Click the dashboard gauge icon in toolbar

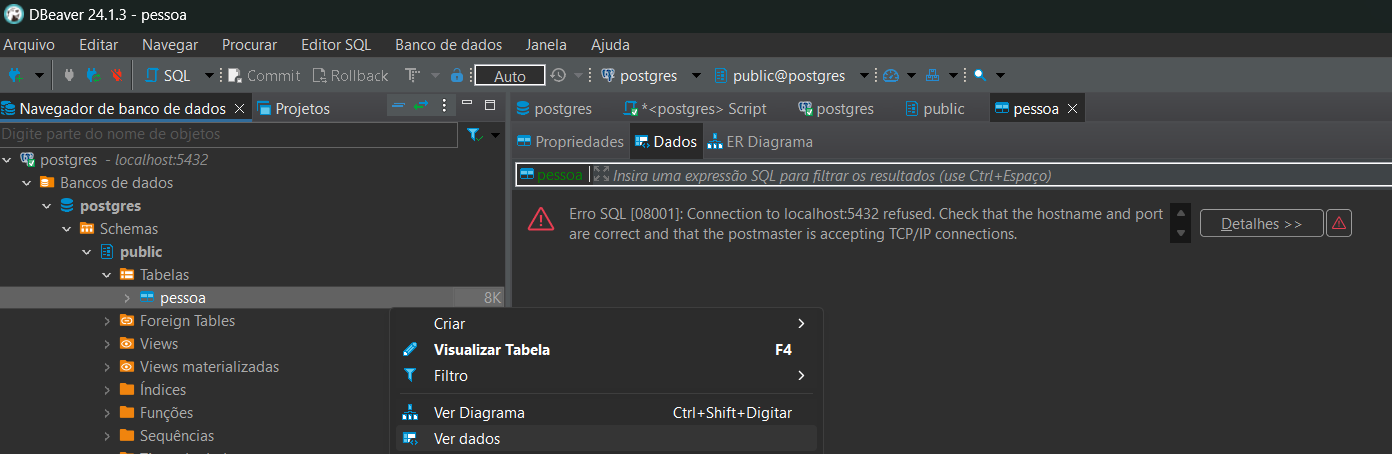(891, 75)
